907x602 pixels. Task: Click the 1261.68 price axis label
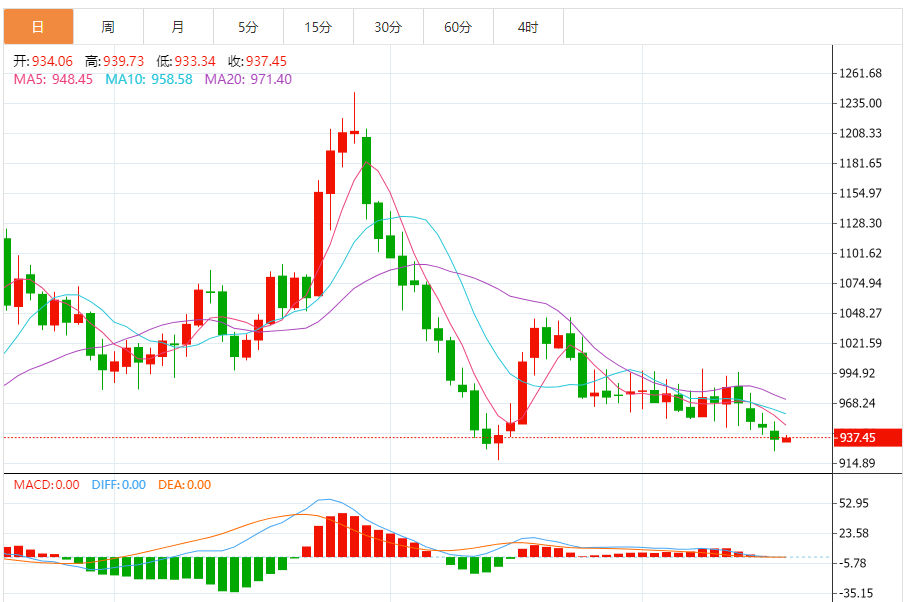860,73
